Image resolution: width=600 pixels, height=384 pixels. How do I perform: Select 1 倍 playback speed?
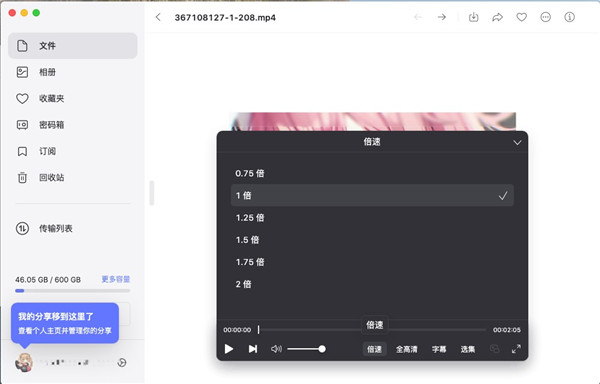372,195
